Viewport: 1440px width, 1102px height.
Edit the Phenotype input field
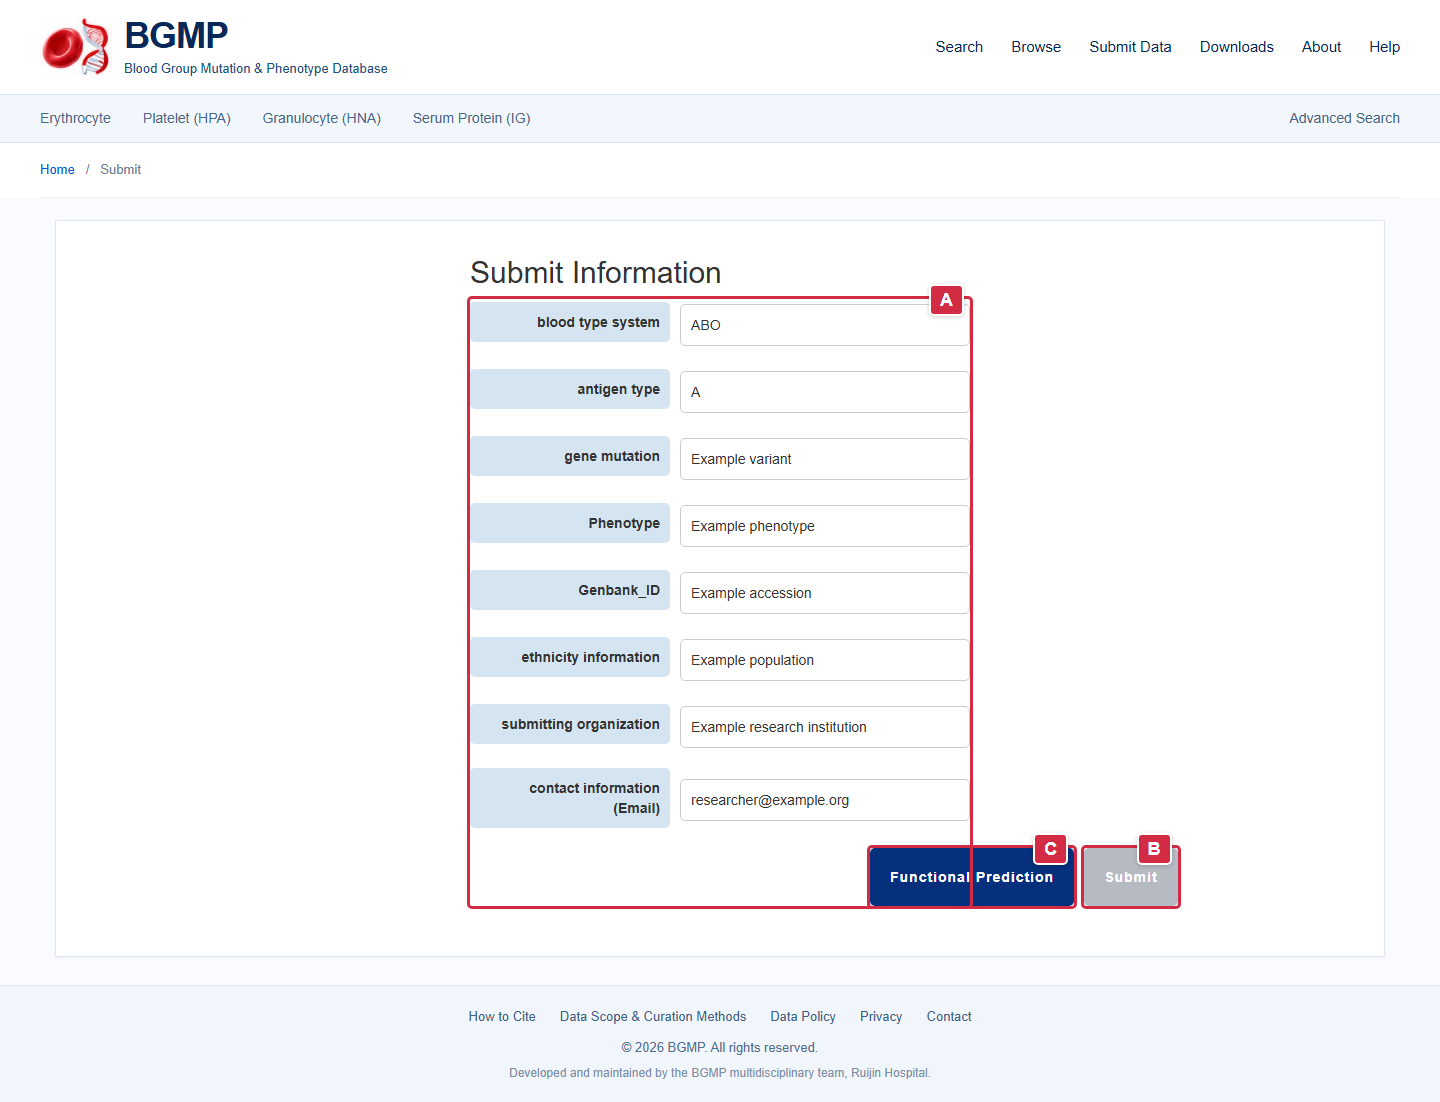(x=825, y=526)
